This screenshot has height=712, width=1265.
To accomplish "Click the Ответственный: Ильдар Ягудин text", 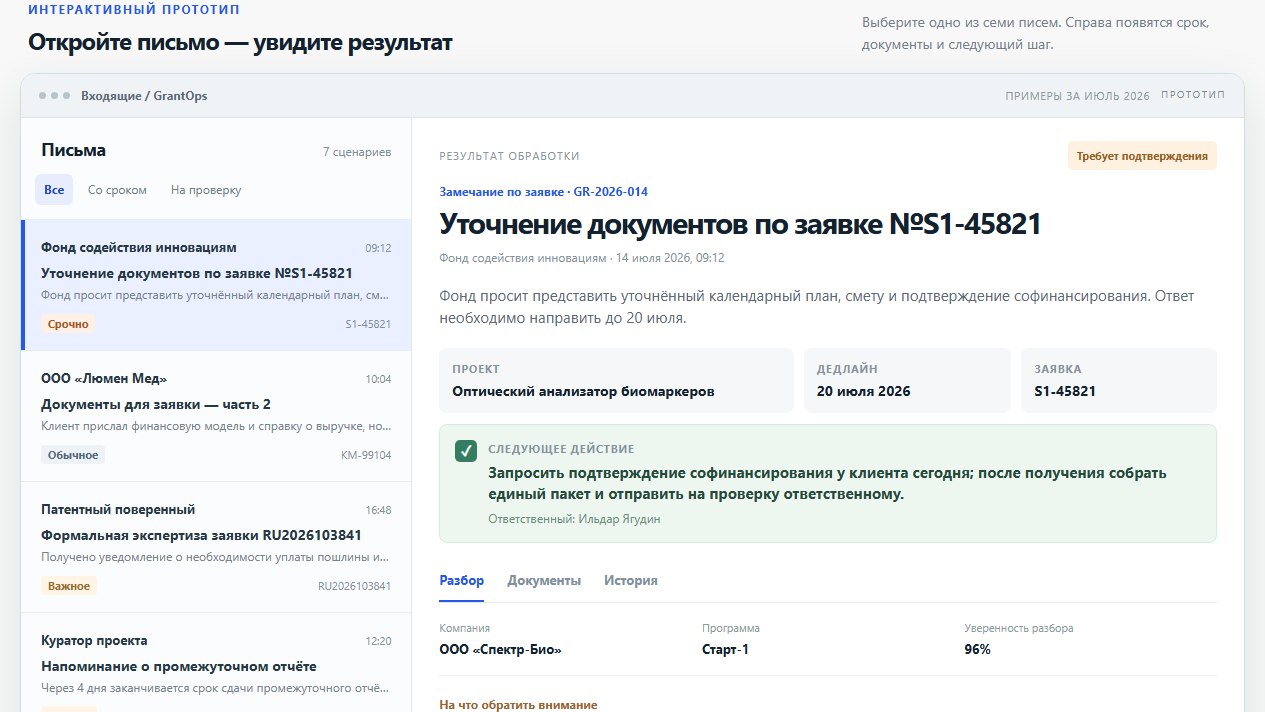I will pyautogui.click(x=574, y=520).
